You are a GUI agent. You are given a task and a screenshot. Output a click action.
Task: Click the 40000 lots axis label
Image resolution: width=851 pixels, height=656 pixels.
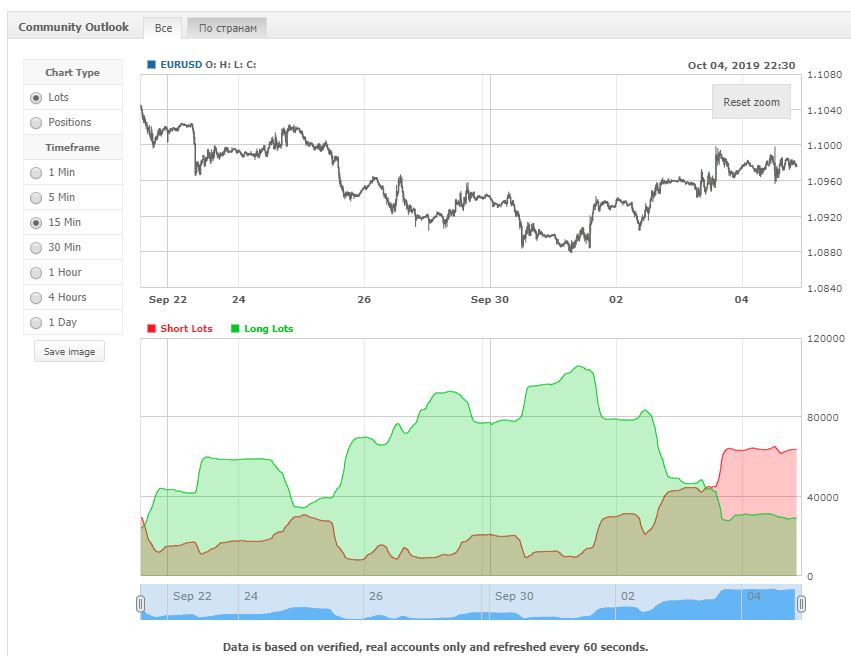822,497
